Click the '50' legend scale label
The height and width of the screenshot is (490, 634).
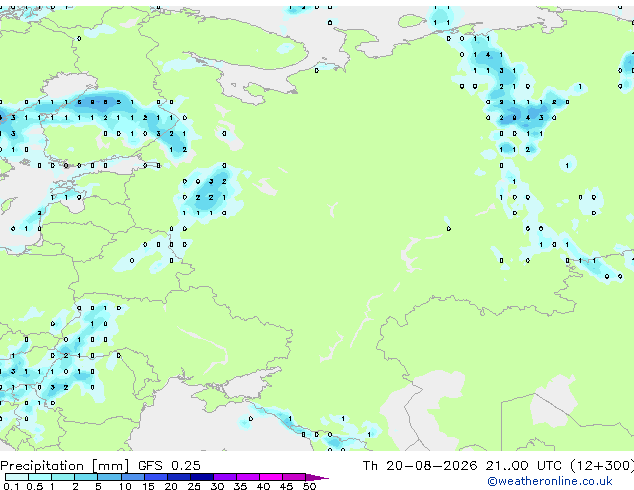coord(309,486)
